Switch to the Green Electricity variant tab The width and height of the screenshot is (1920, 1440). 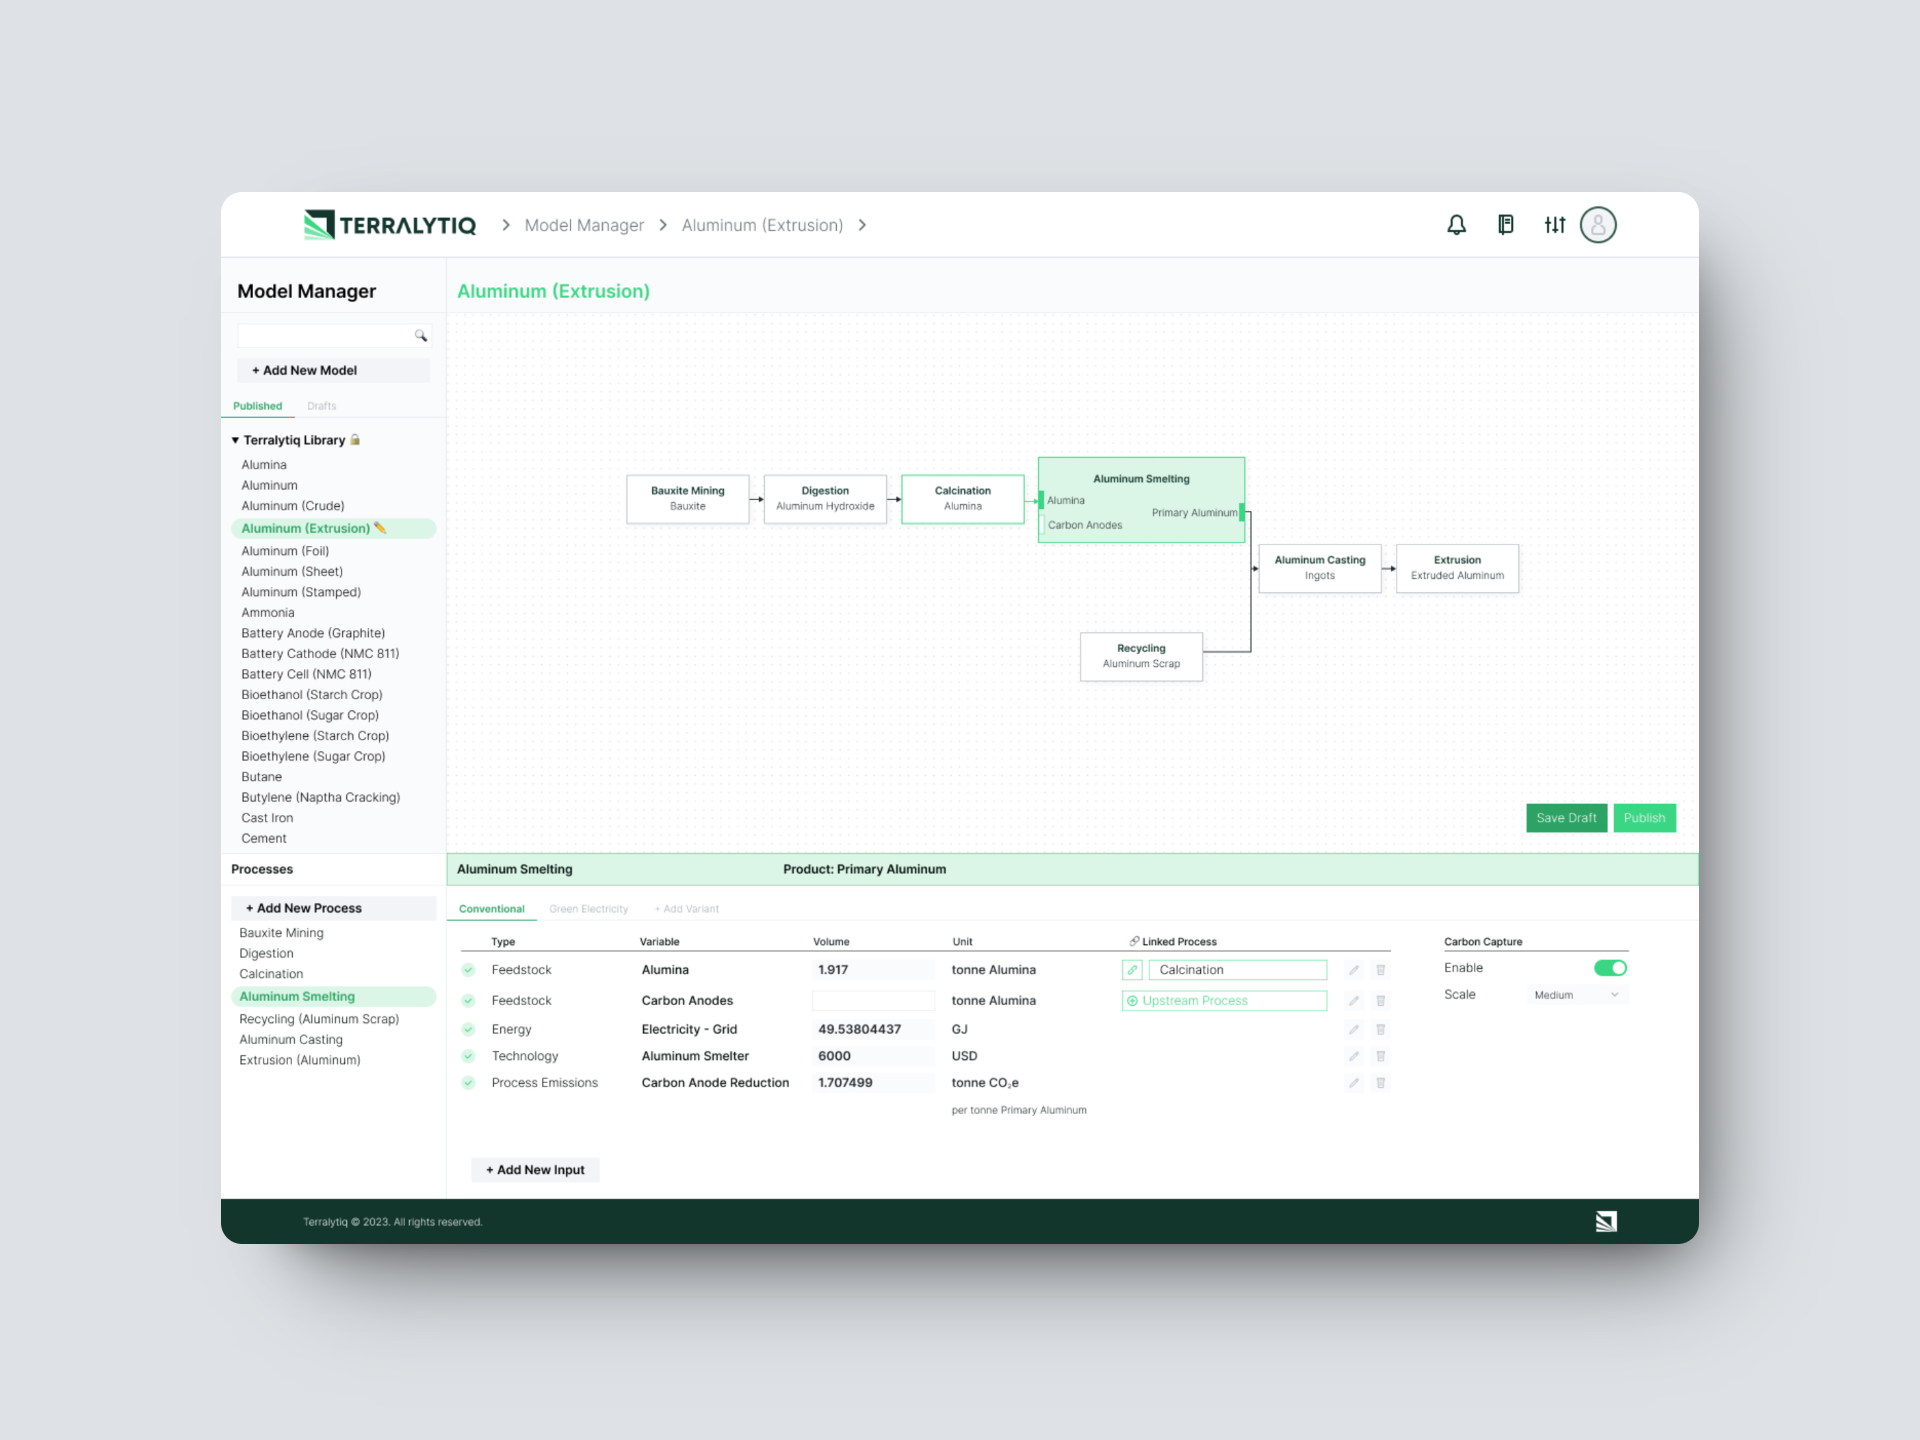click(x=588, y=909)
